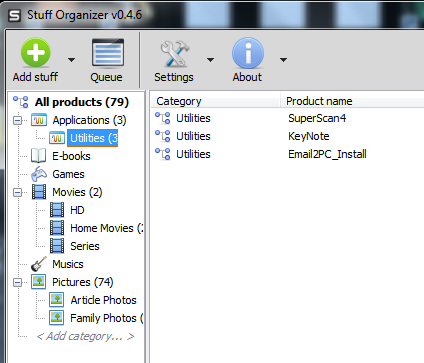Collapse the Pictures tree node
This screenshot has height=363, width=424.
point(17,282)
